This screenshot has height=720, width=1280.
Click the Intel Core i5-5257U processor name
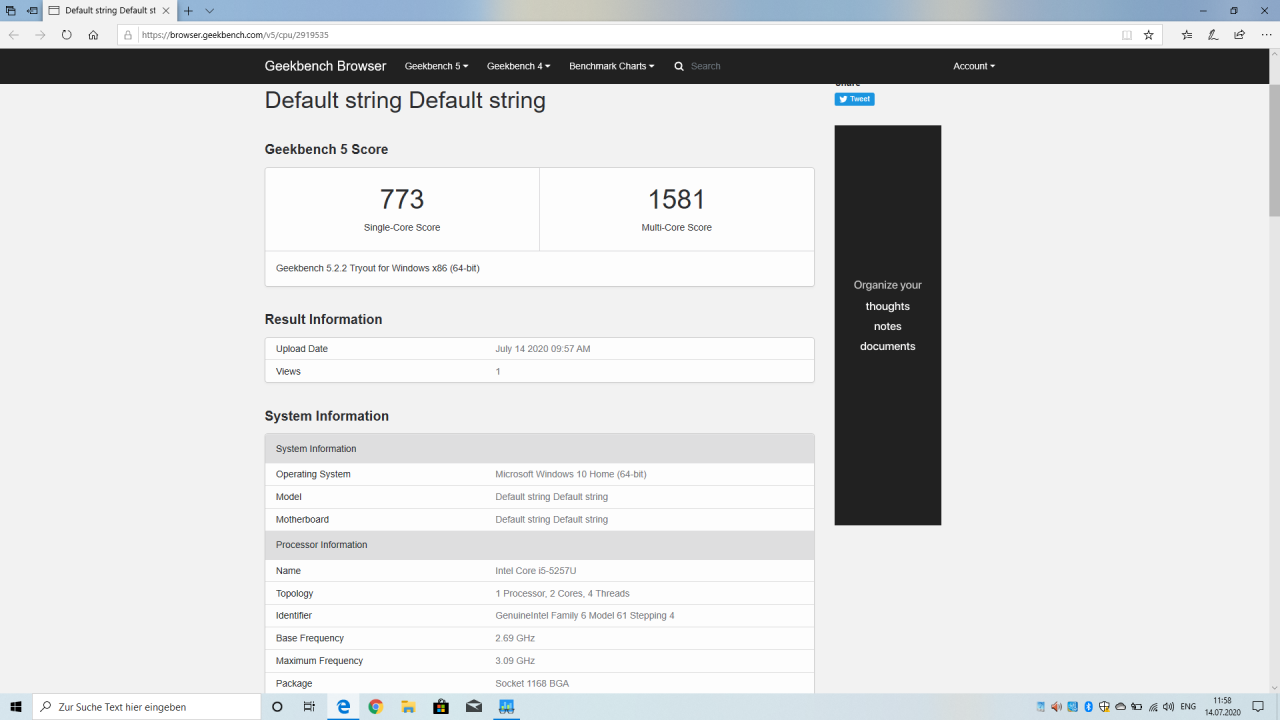[536, 571]
